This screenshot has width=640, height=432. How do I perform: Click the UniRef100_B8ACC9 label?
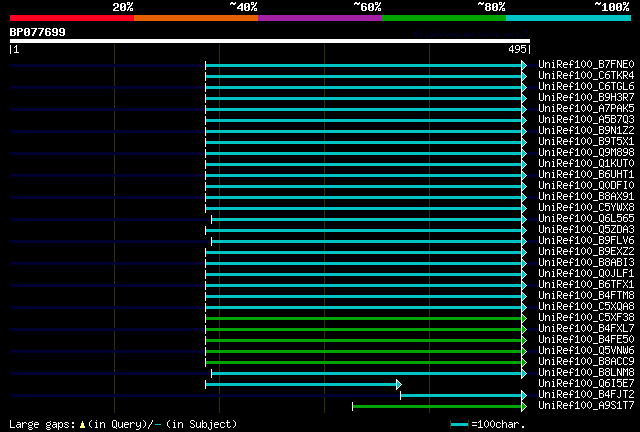click(x=586, y=362)
